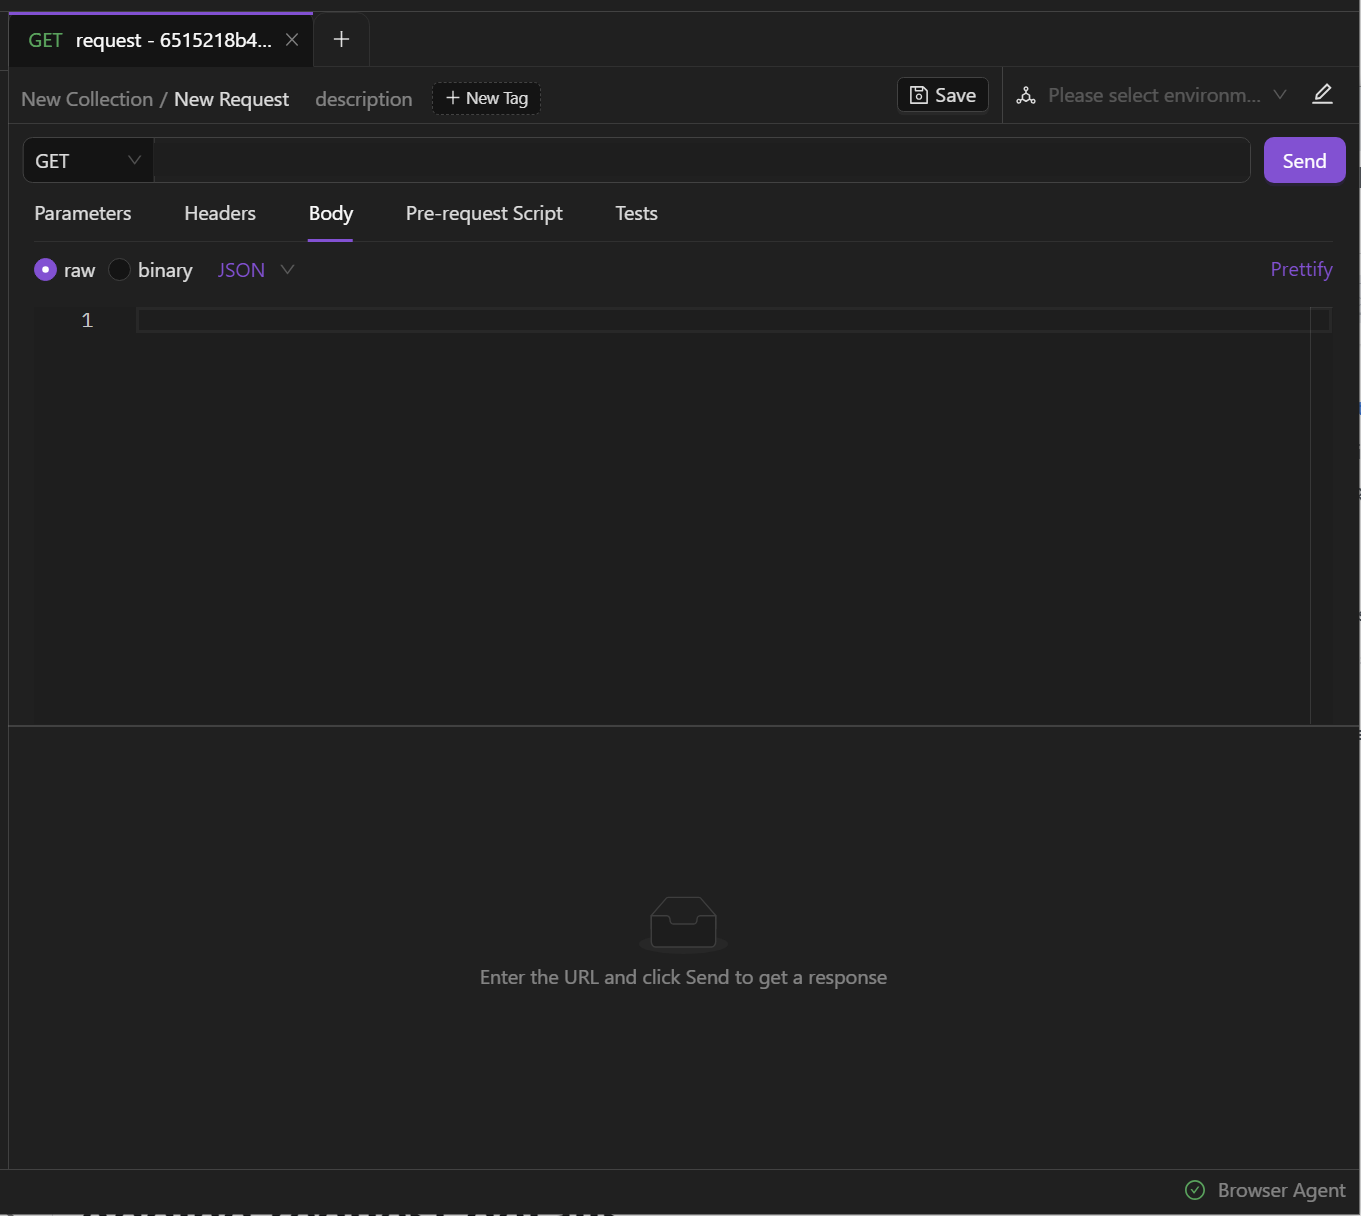Close the request - 6515218b4 tab
This screenshot has height=1216, width=1361.
coord(292,40)
